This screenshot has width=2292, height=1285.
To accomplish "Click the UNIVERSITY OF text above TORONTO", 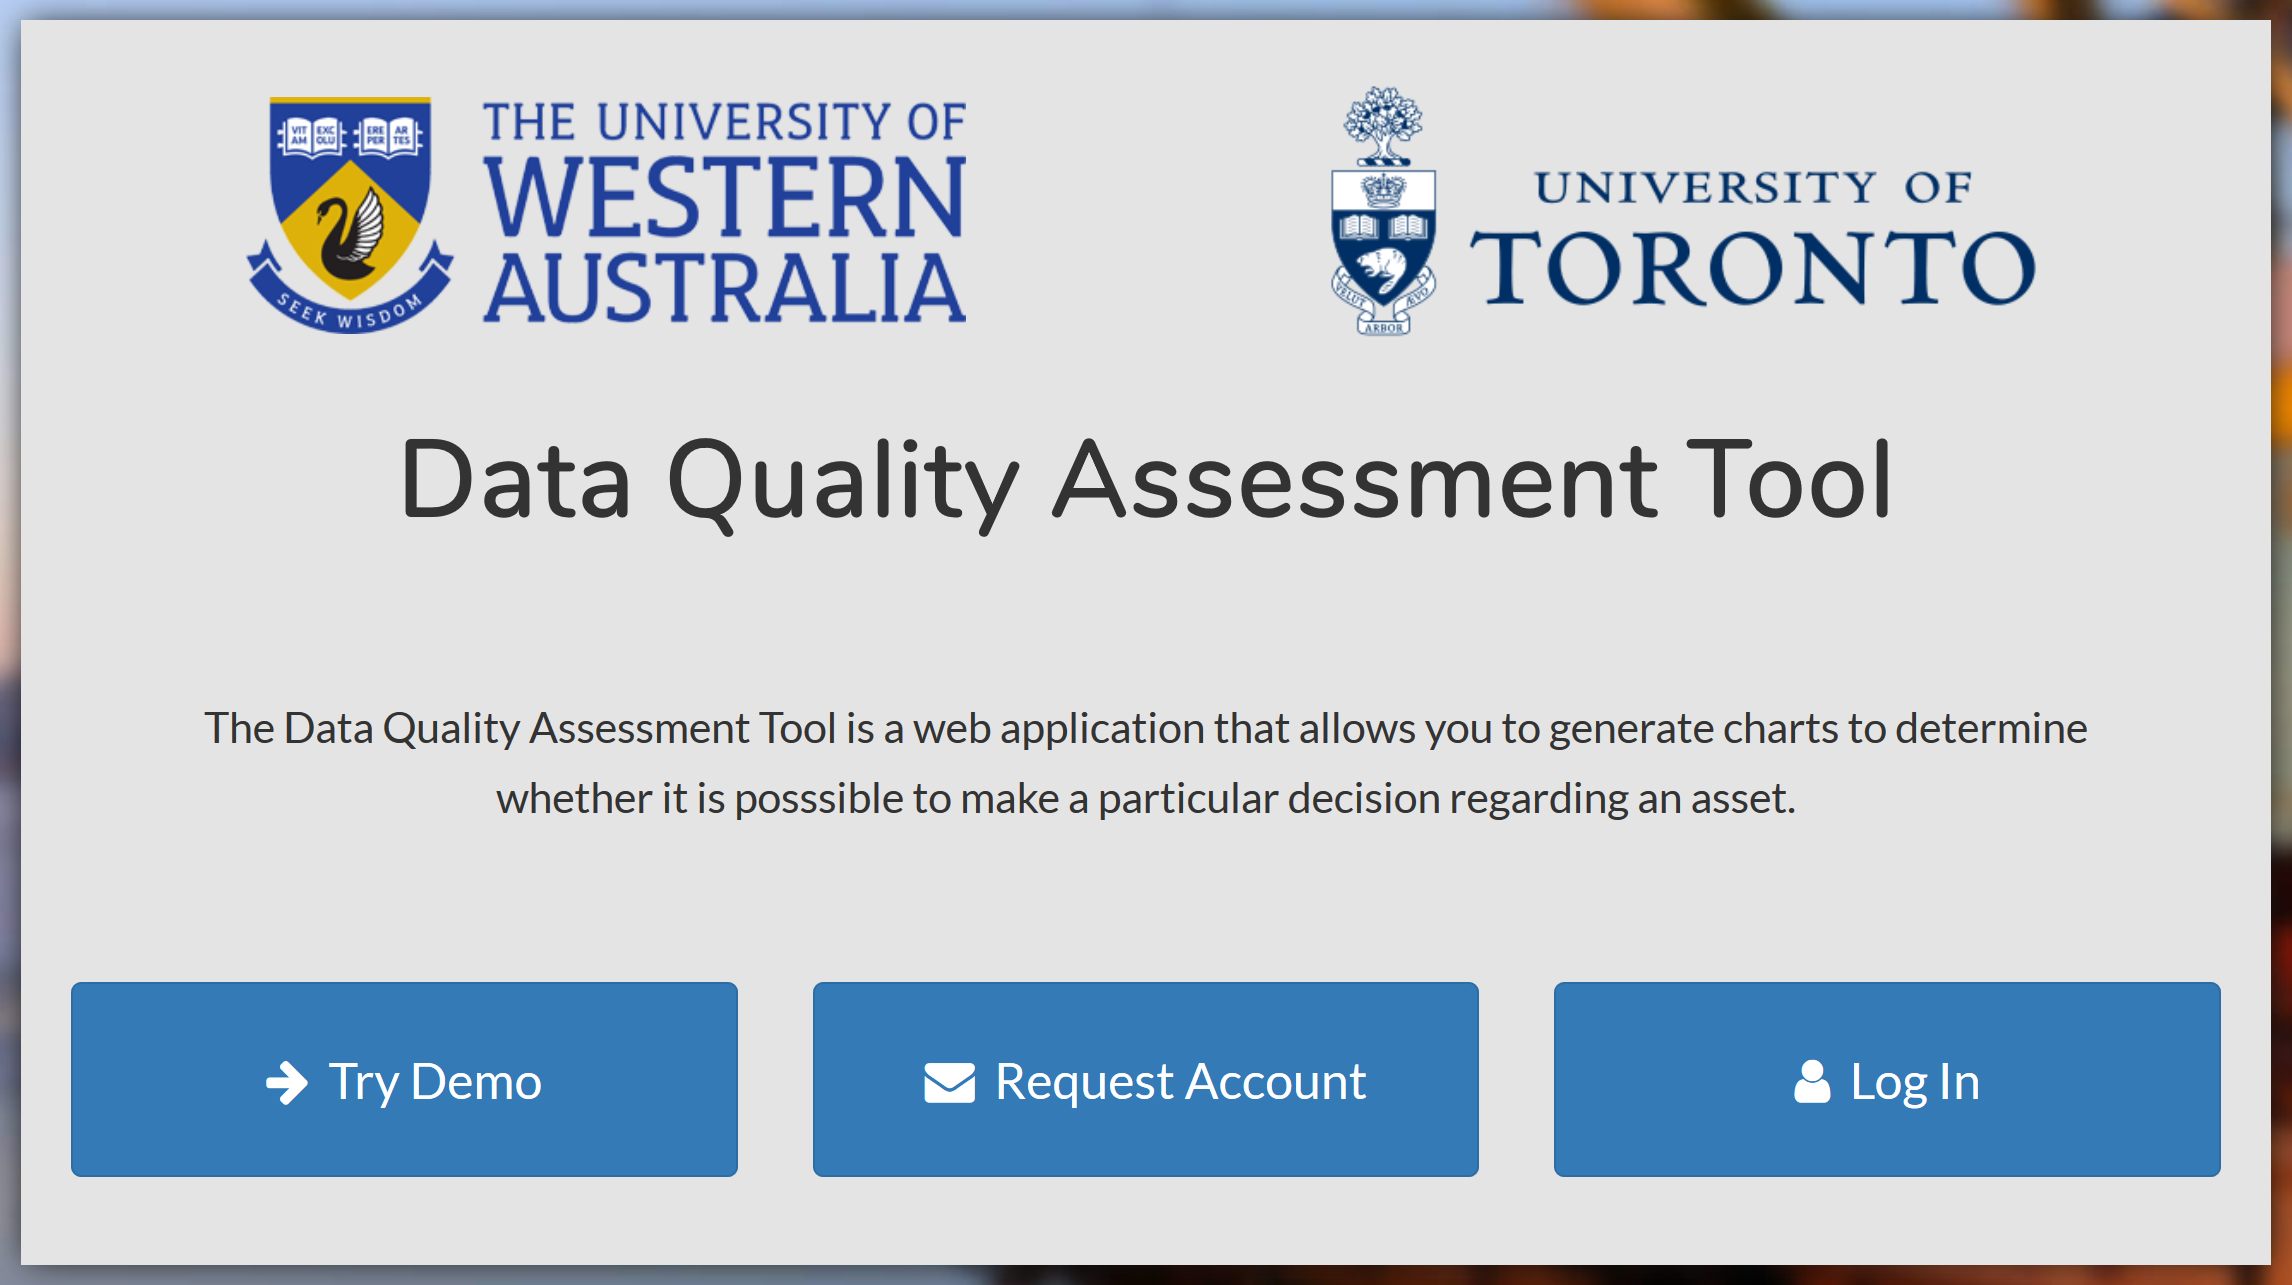I will 1753,188.
